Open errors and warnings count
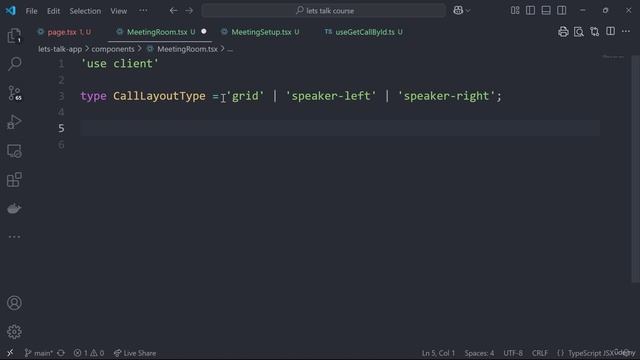Image resolution: width=640 pixels, height=360 pixels. [89, 353]
